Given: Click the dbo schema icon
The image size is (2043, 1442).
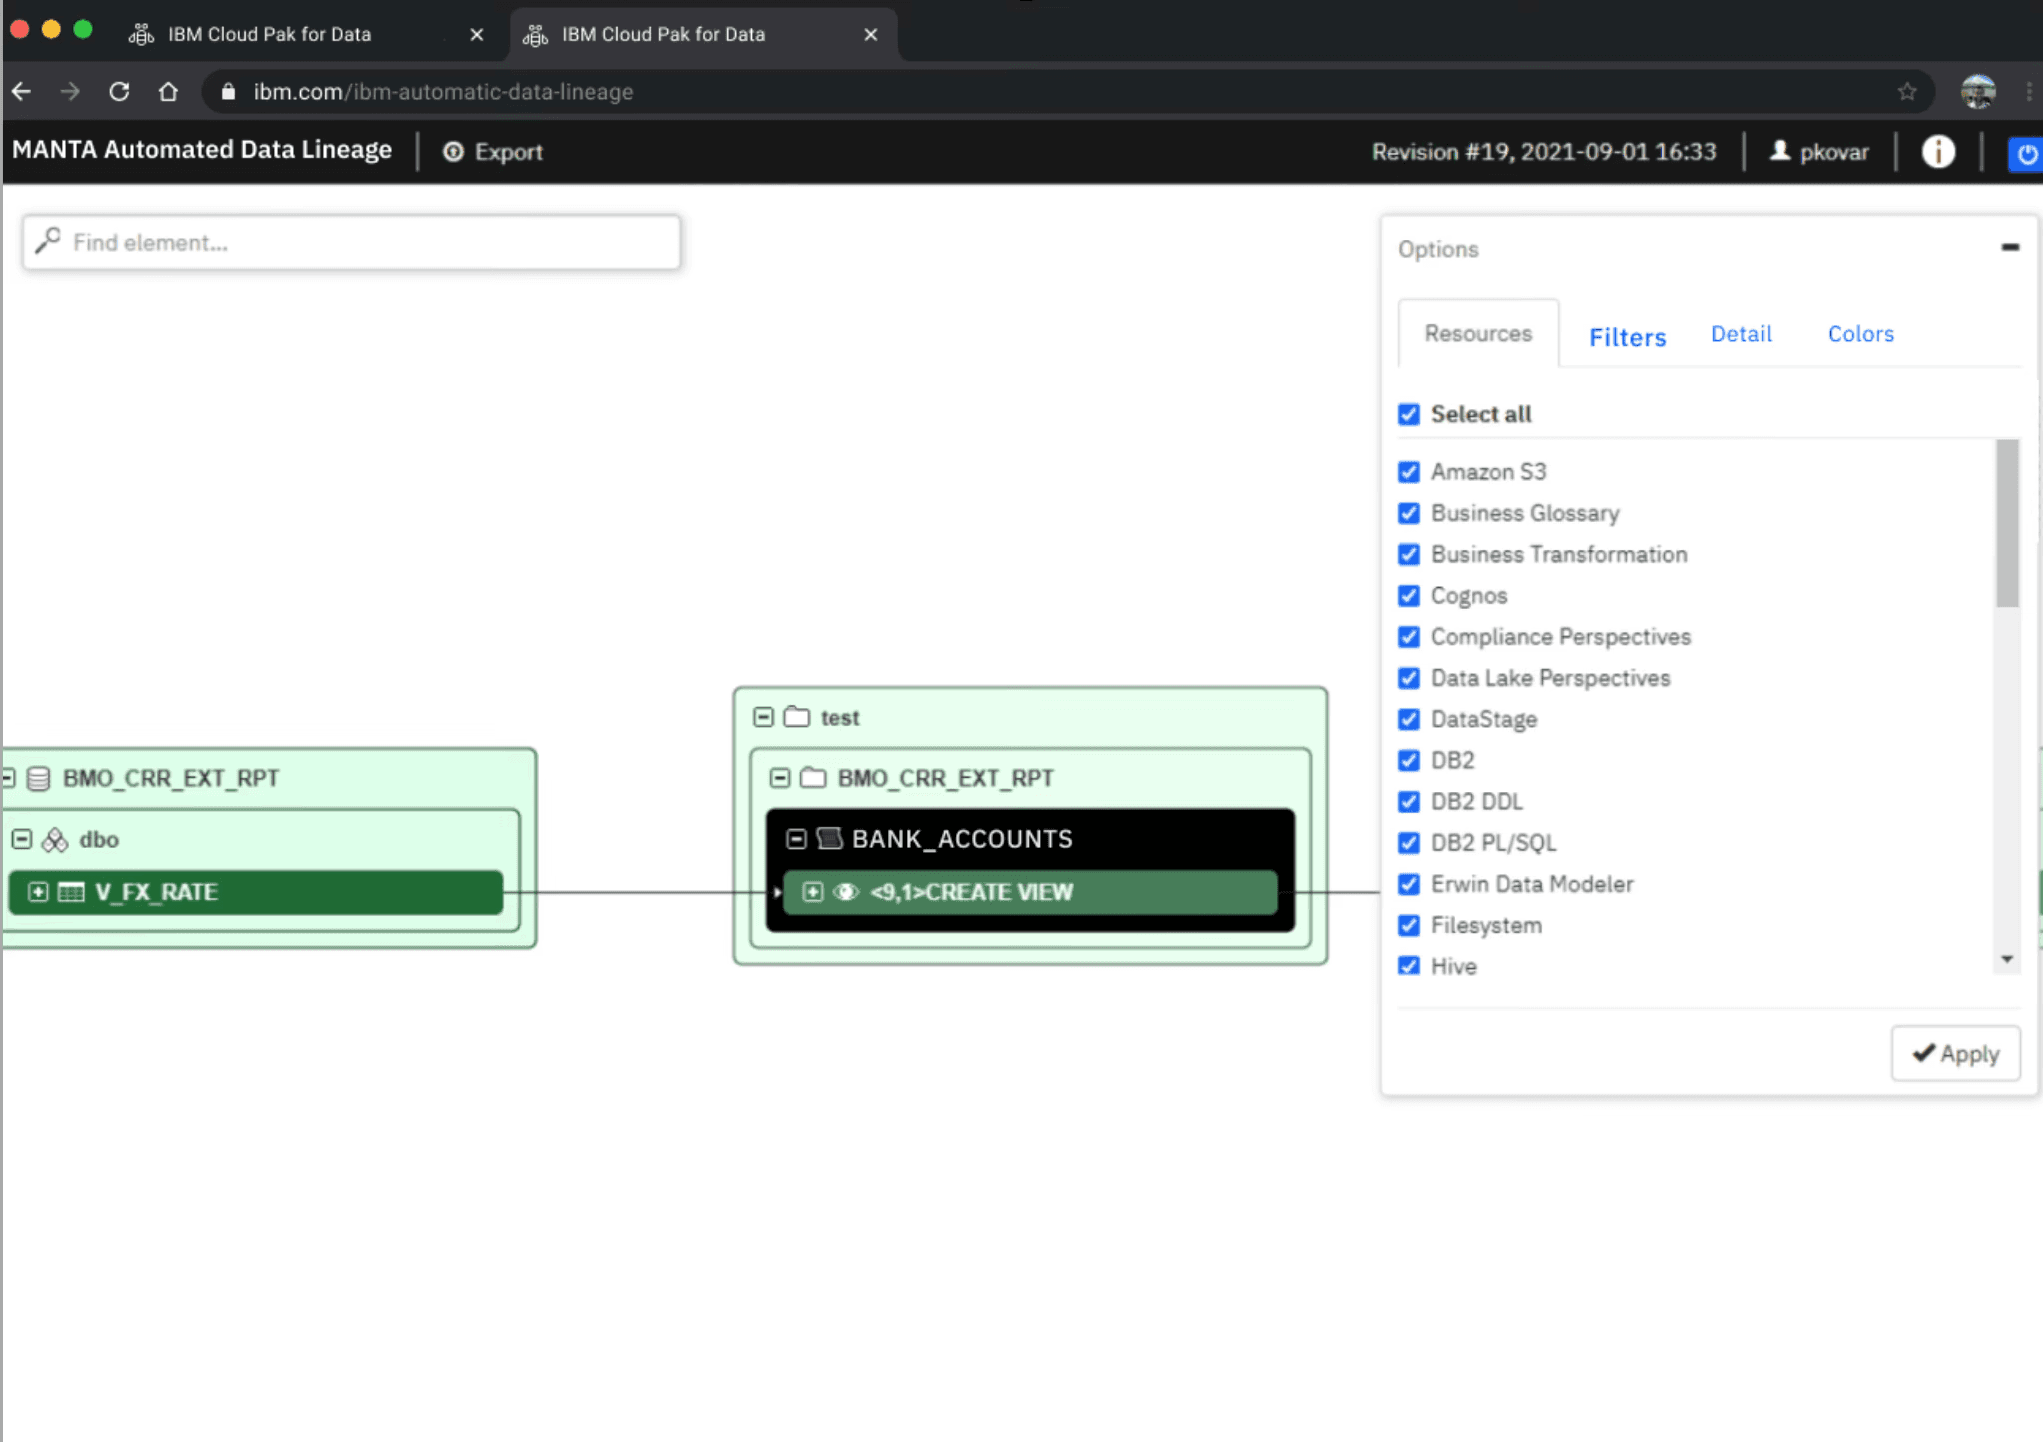Looking at the screenshot, I should point(55,840).
